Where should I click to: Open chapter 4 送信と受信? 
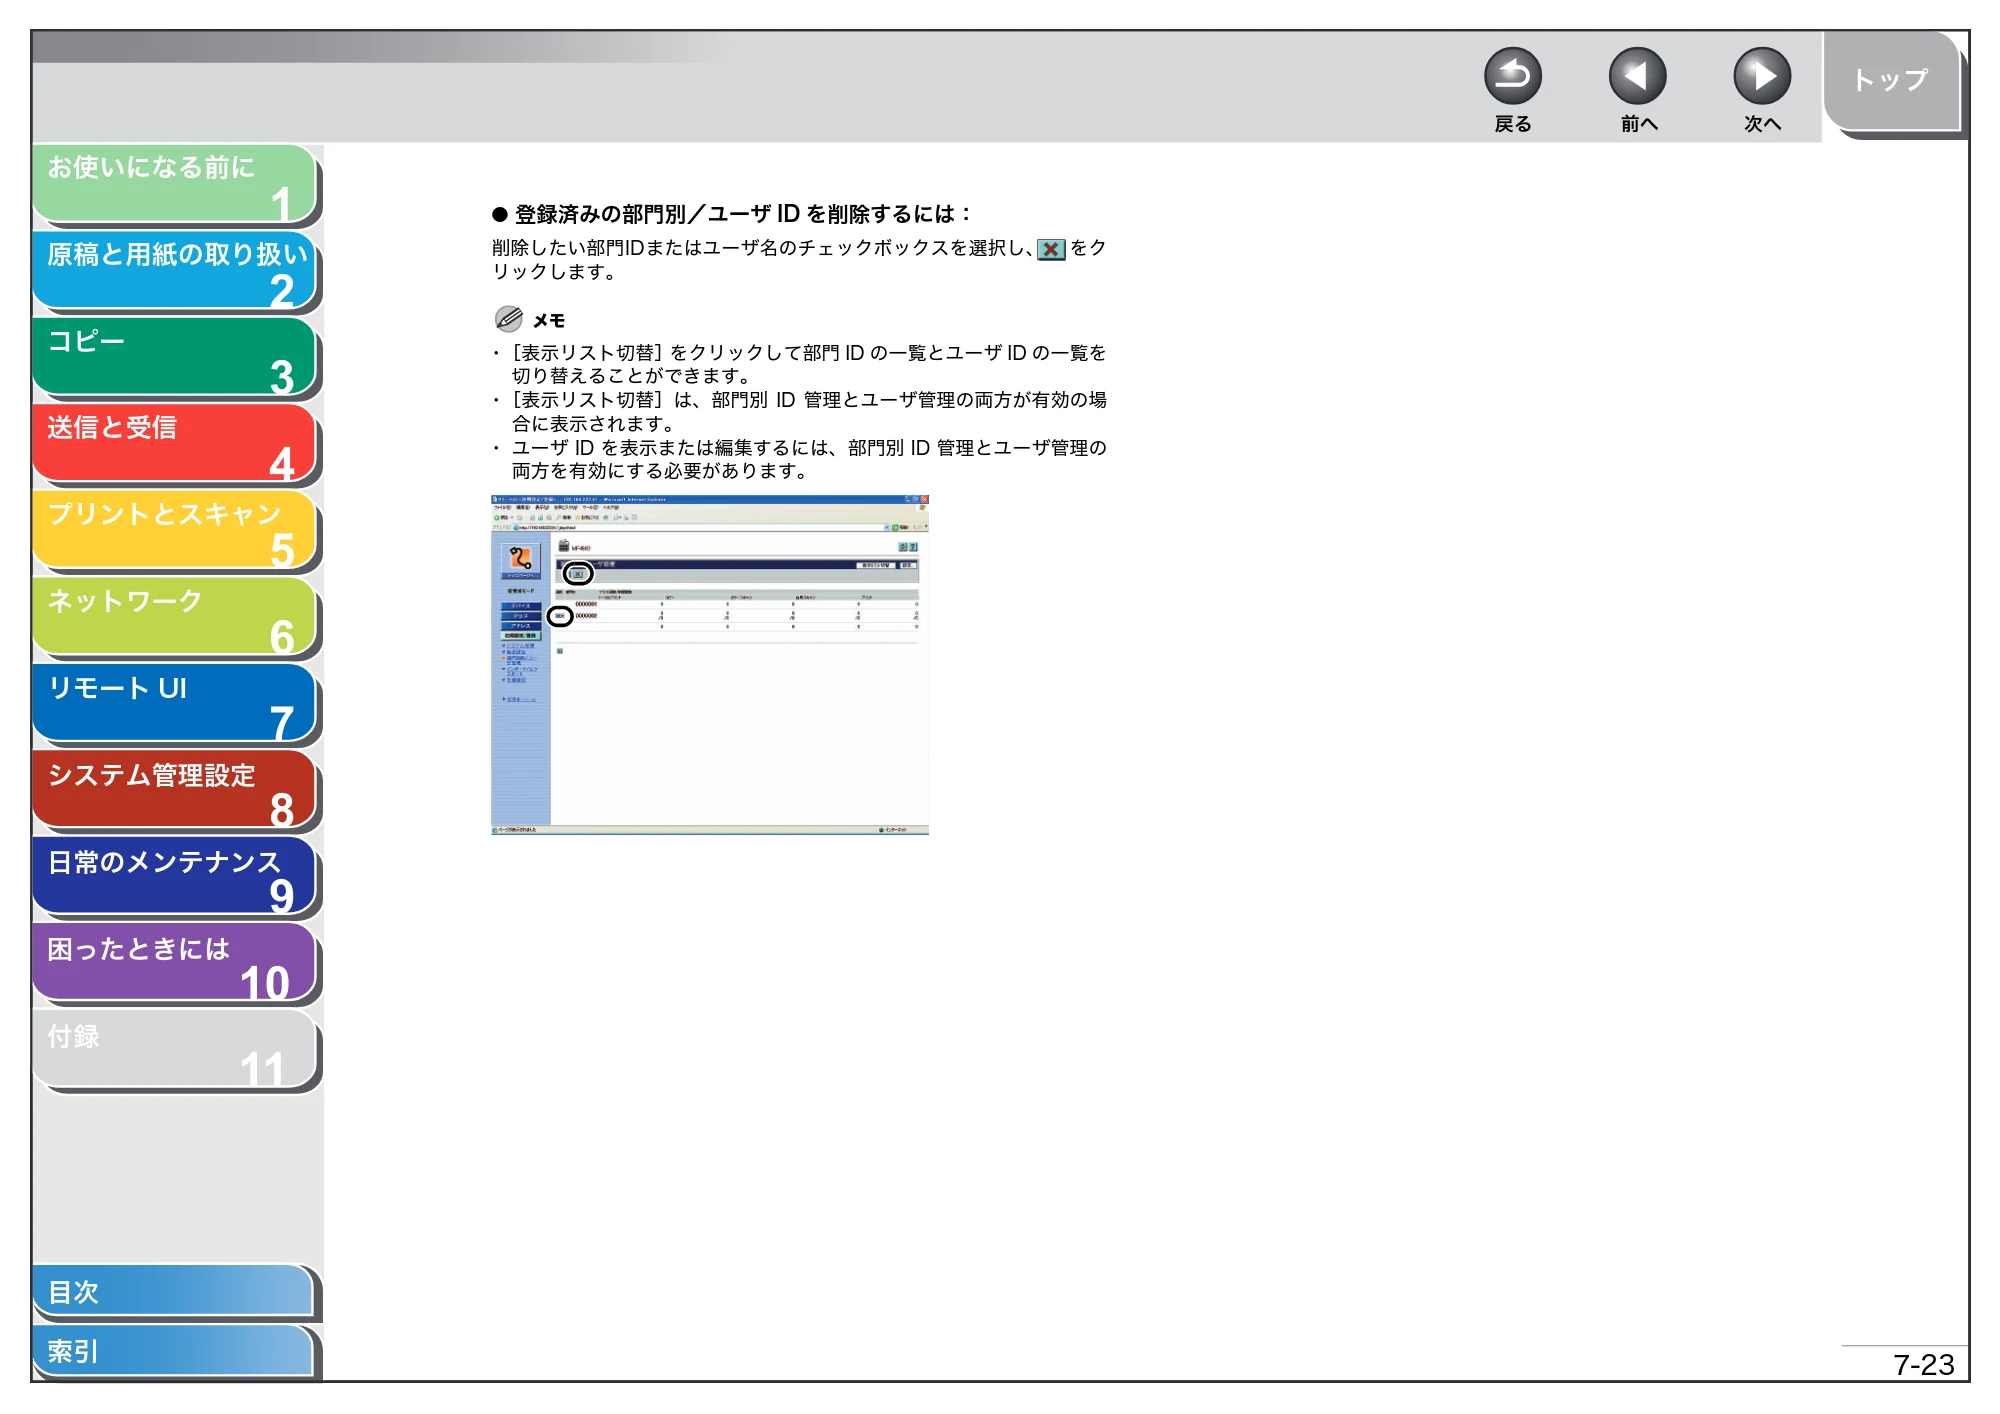pyautogui.click(x=175, y=444)
